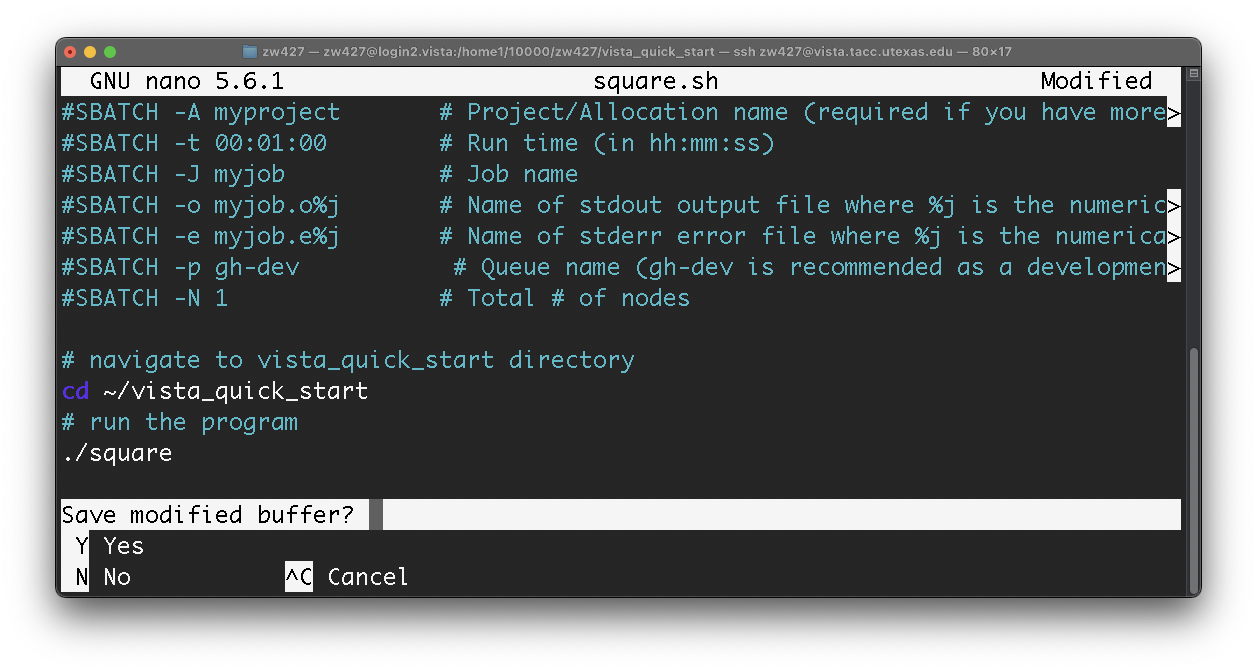Click the truncation arrow on the gh-dev line
The image size is (1257, 671).
(x=1174, y=267)
